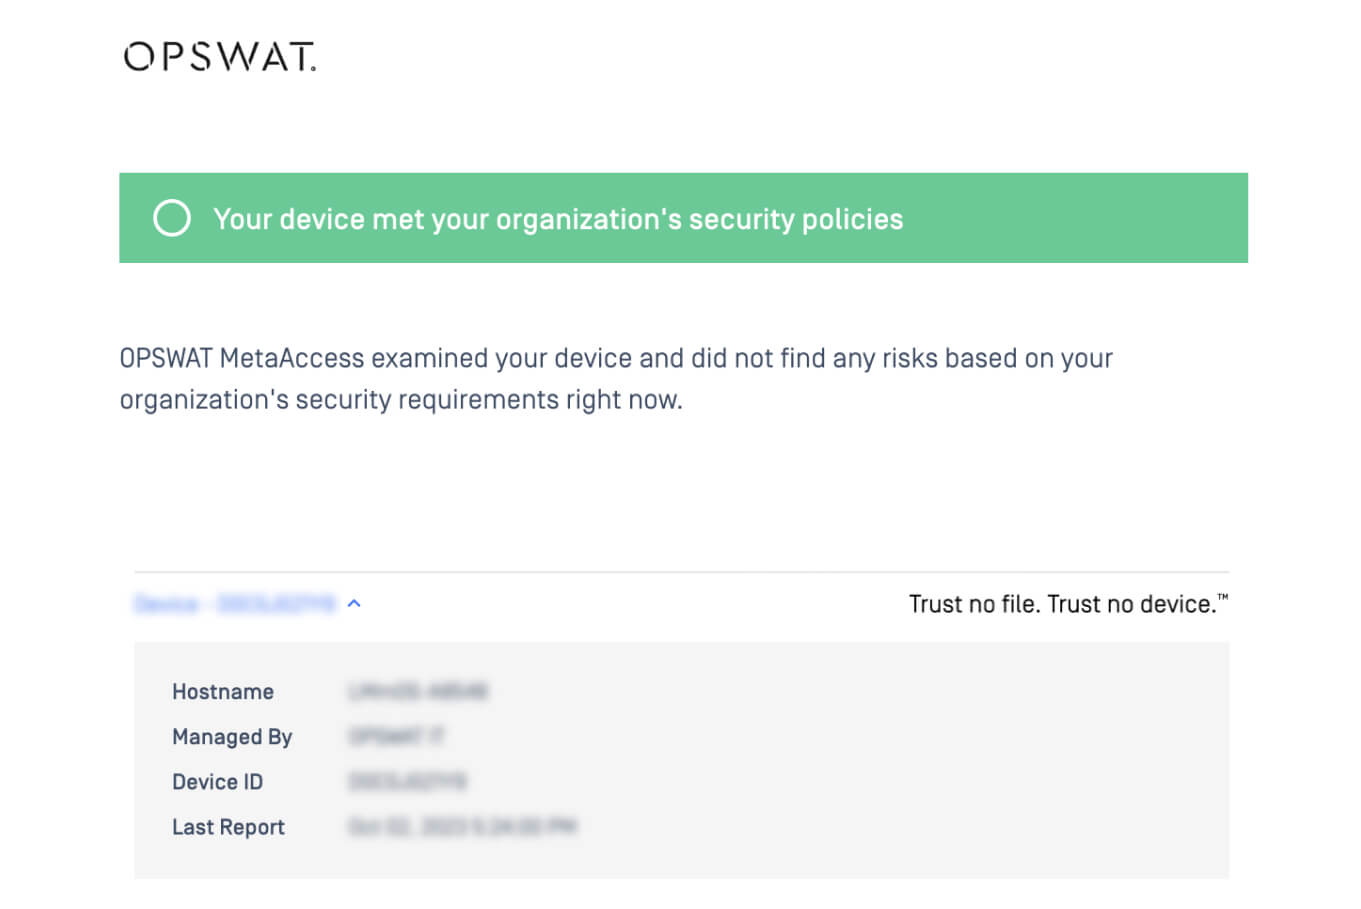This screenshot has height=909, width=1361.
Task: Click the blurred Device ID value
Action: 407,781
